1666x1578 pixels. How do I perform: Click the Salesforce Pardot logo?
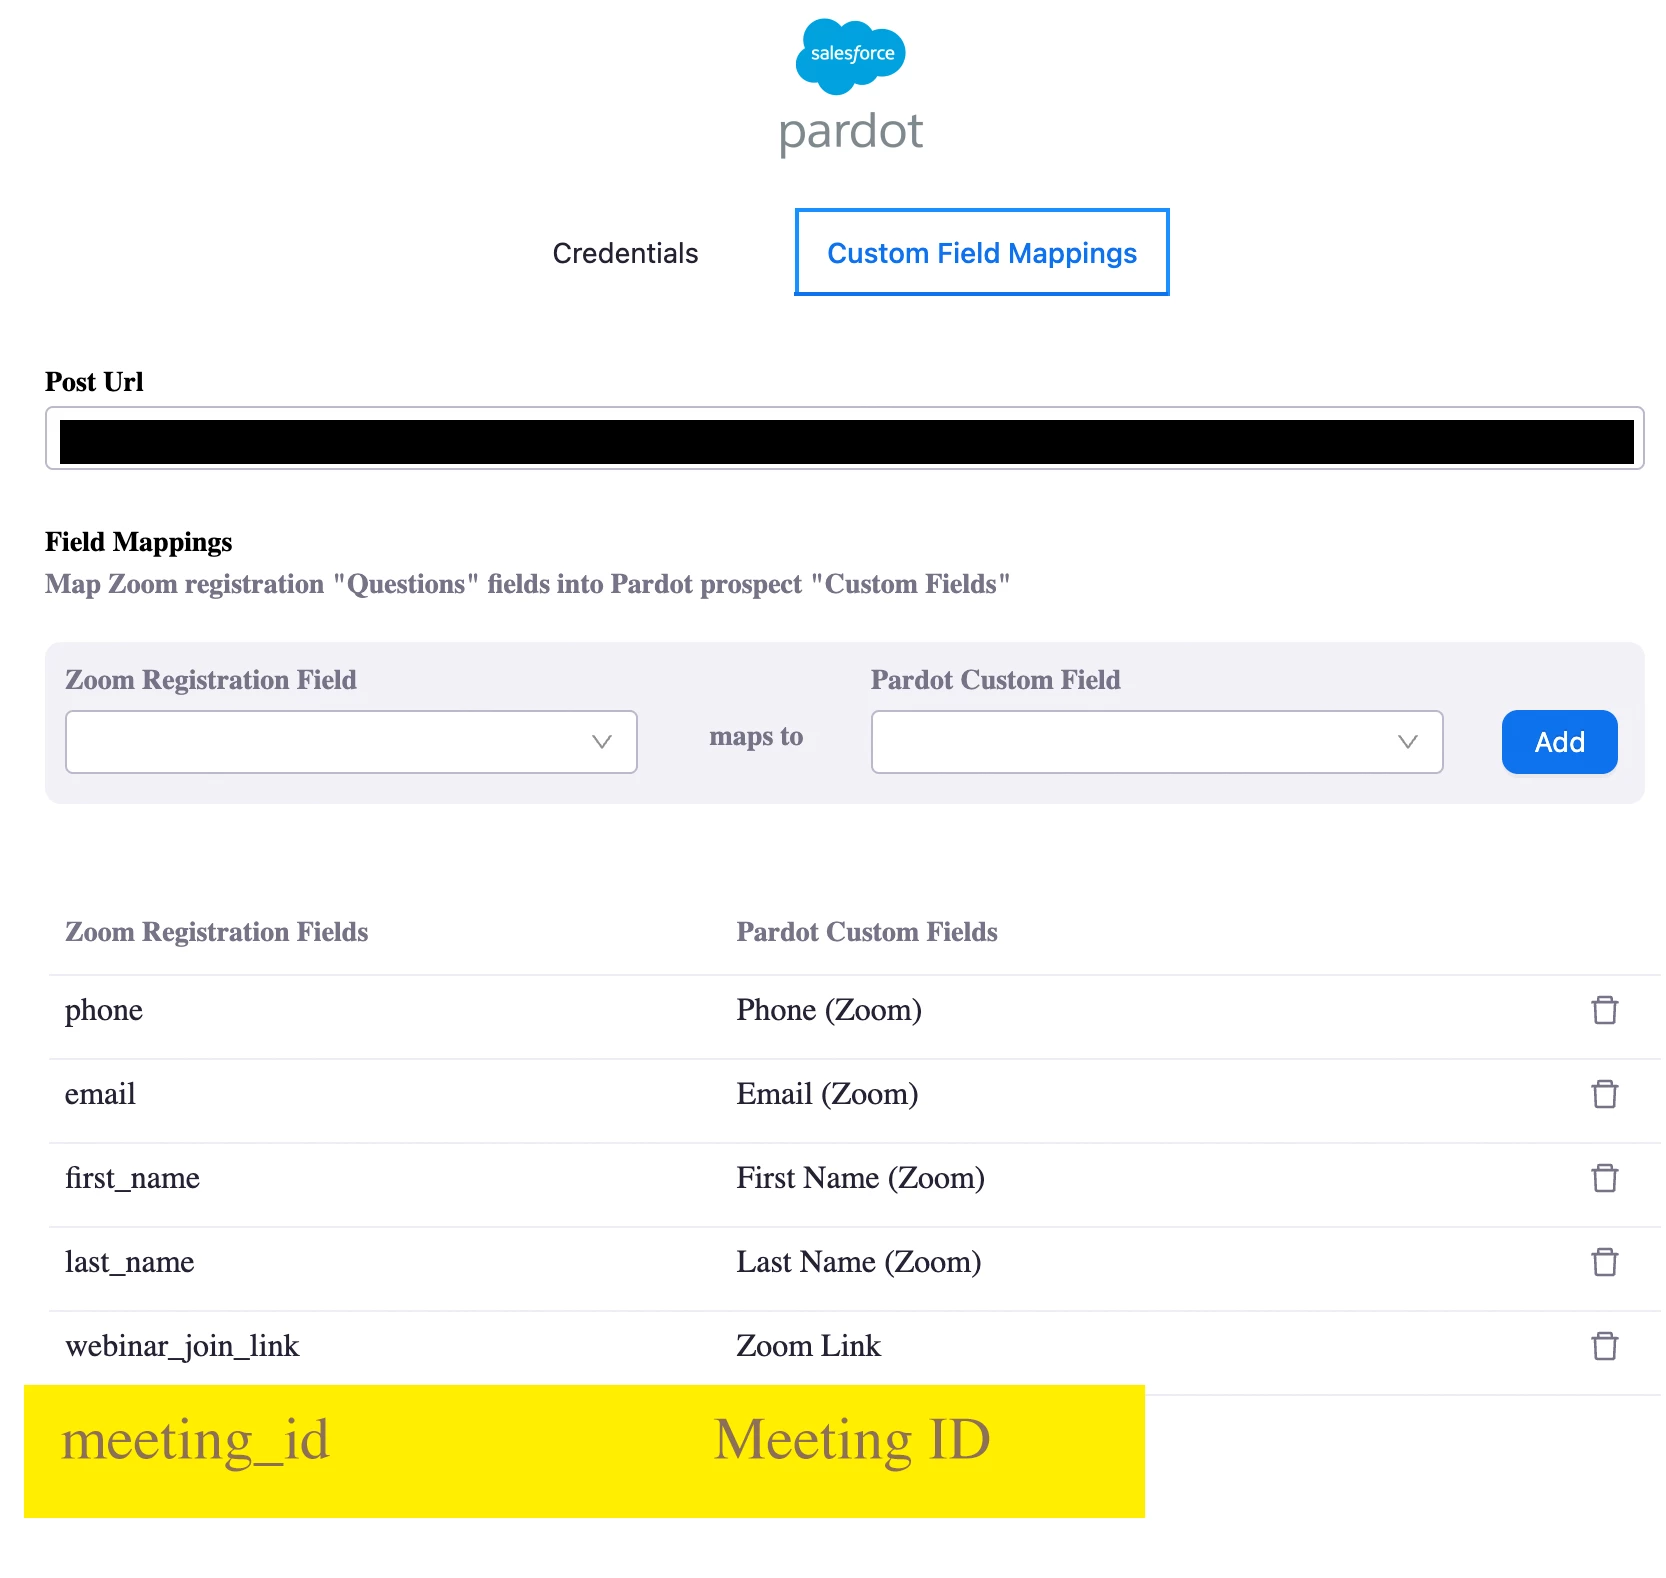point(851,88)
